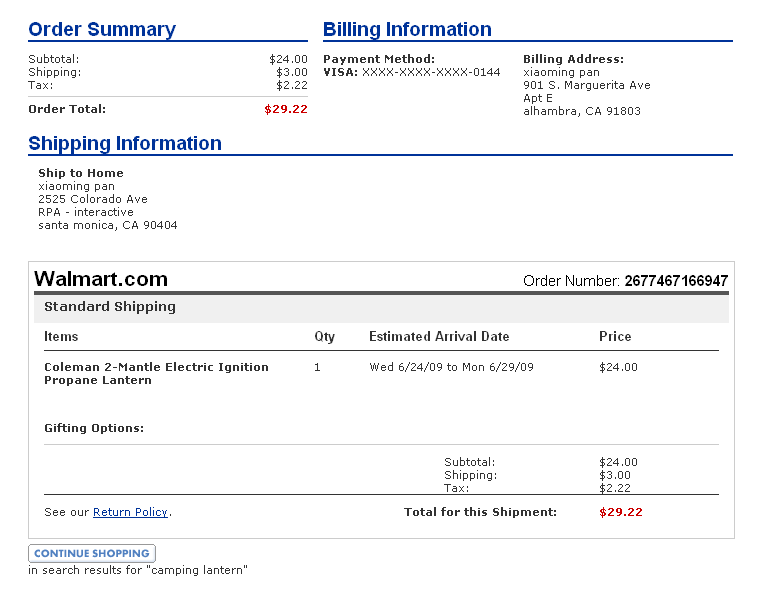This screenshot has height=597, width=763.
Task: Click the Items column header
Action: coord(61,337)
